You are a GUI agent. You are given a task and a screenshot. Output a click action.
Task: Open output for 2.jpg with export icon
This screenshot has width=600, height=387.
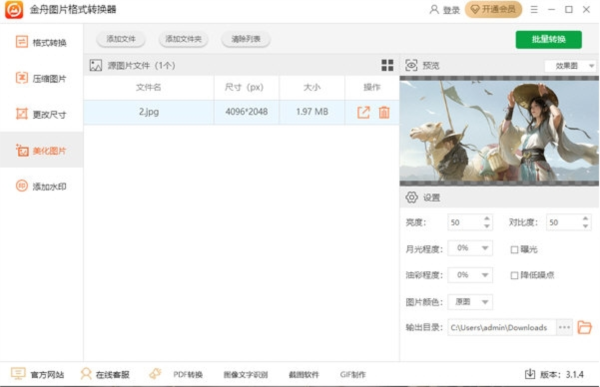[364, 112]
